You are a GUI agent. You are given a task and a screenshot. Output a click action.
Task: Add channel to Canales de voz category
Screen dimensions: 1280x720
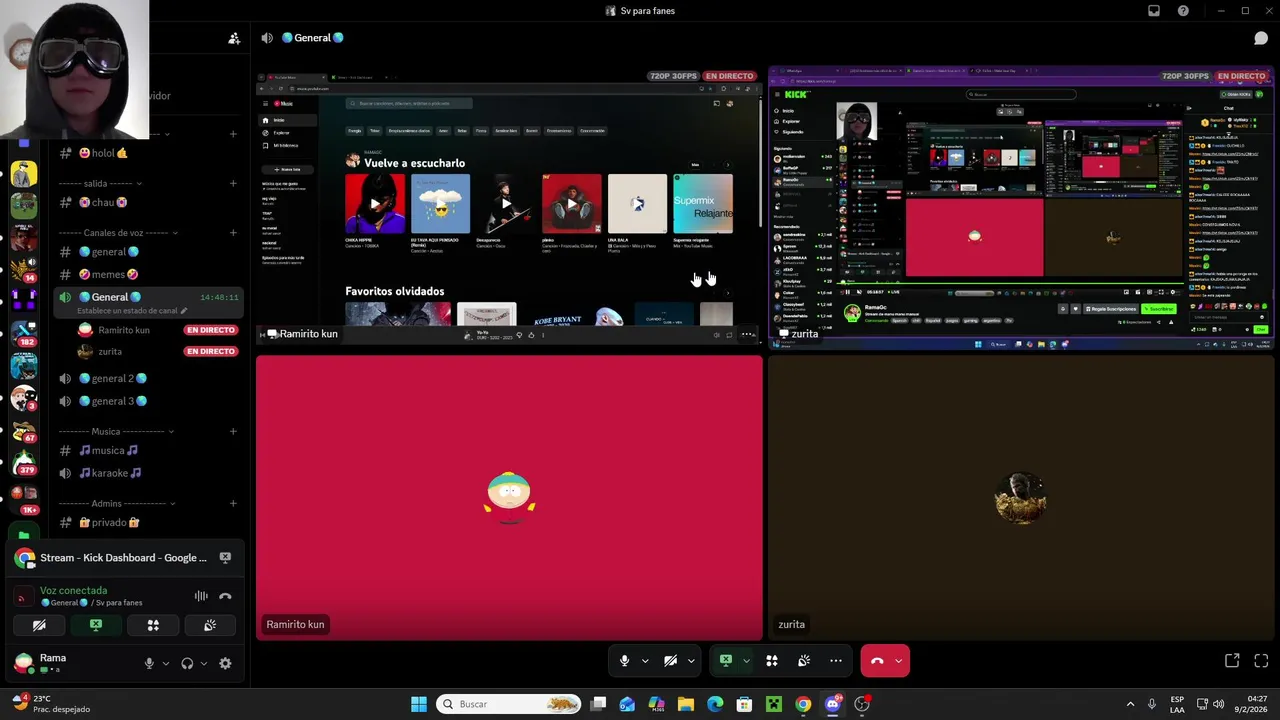click(x=233, y=233)
